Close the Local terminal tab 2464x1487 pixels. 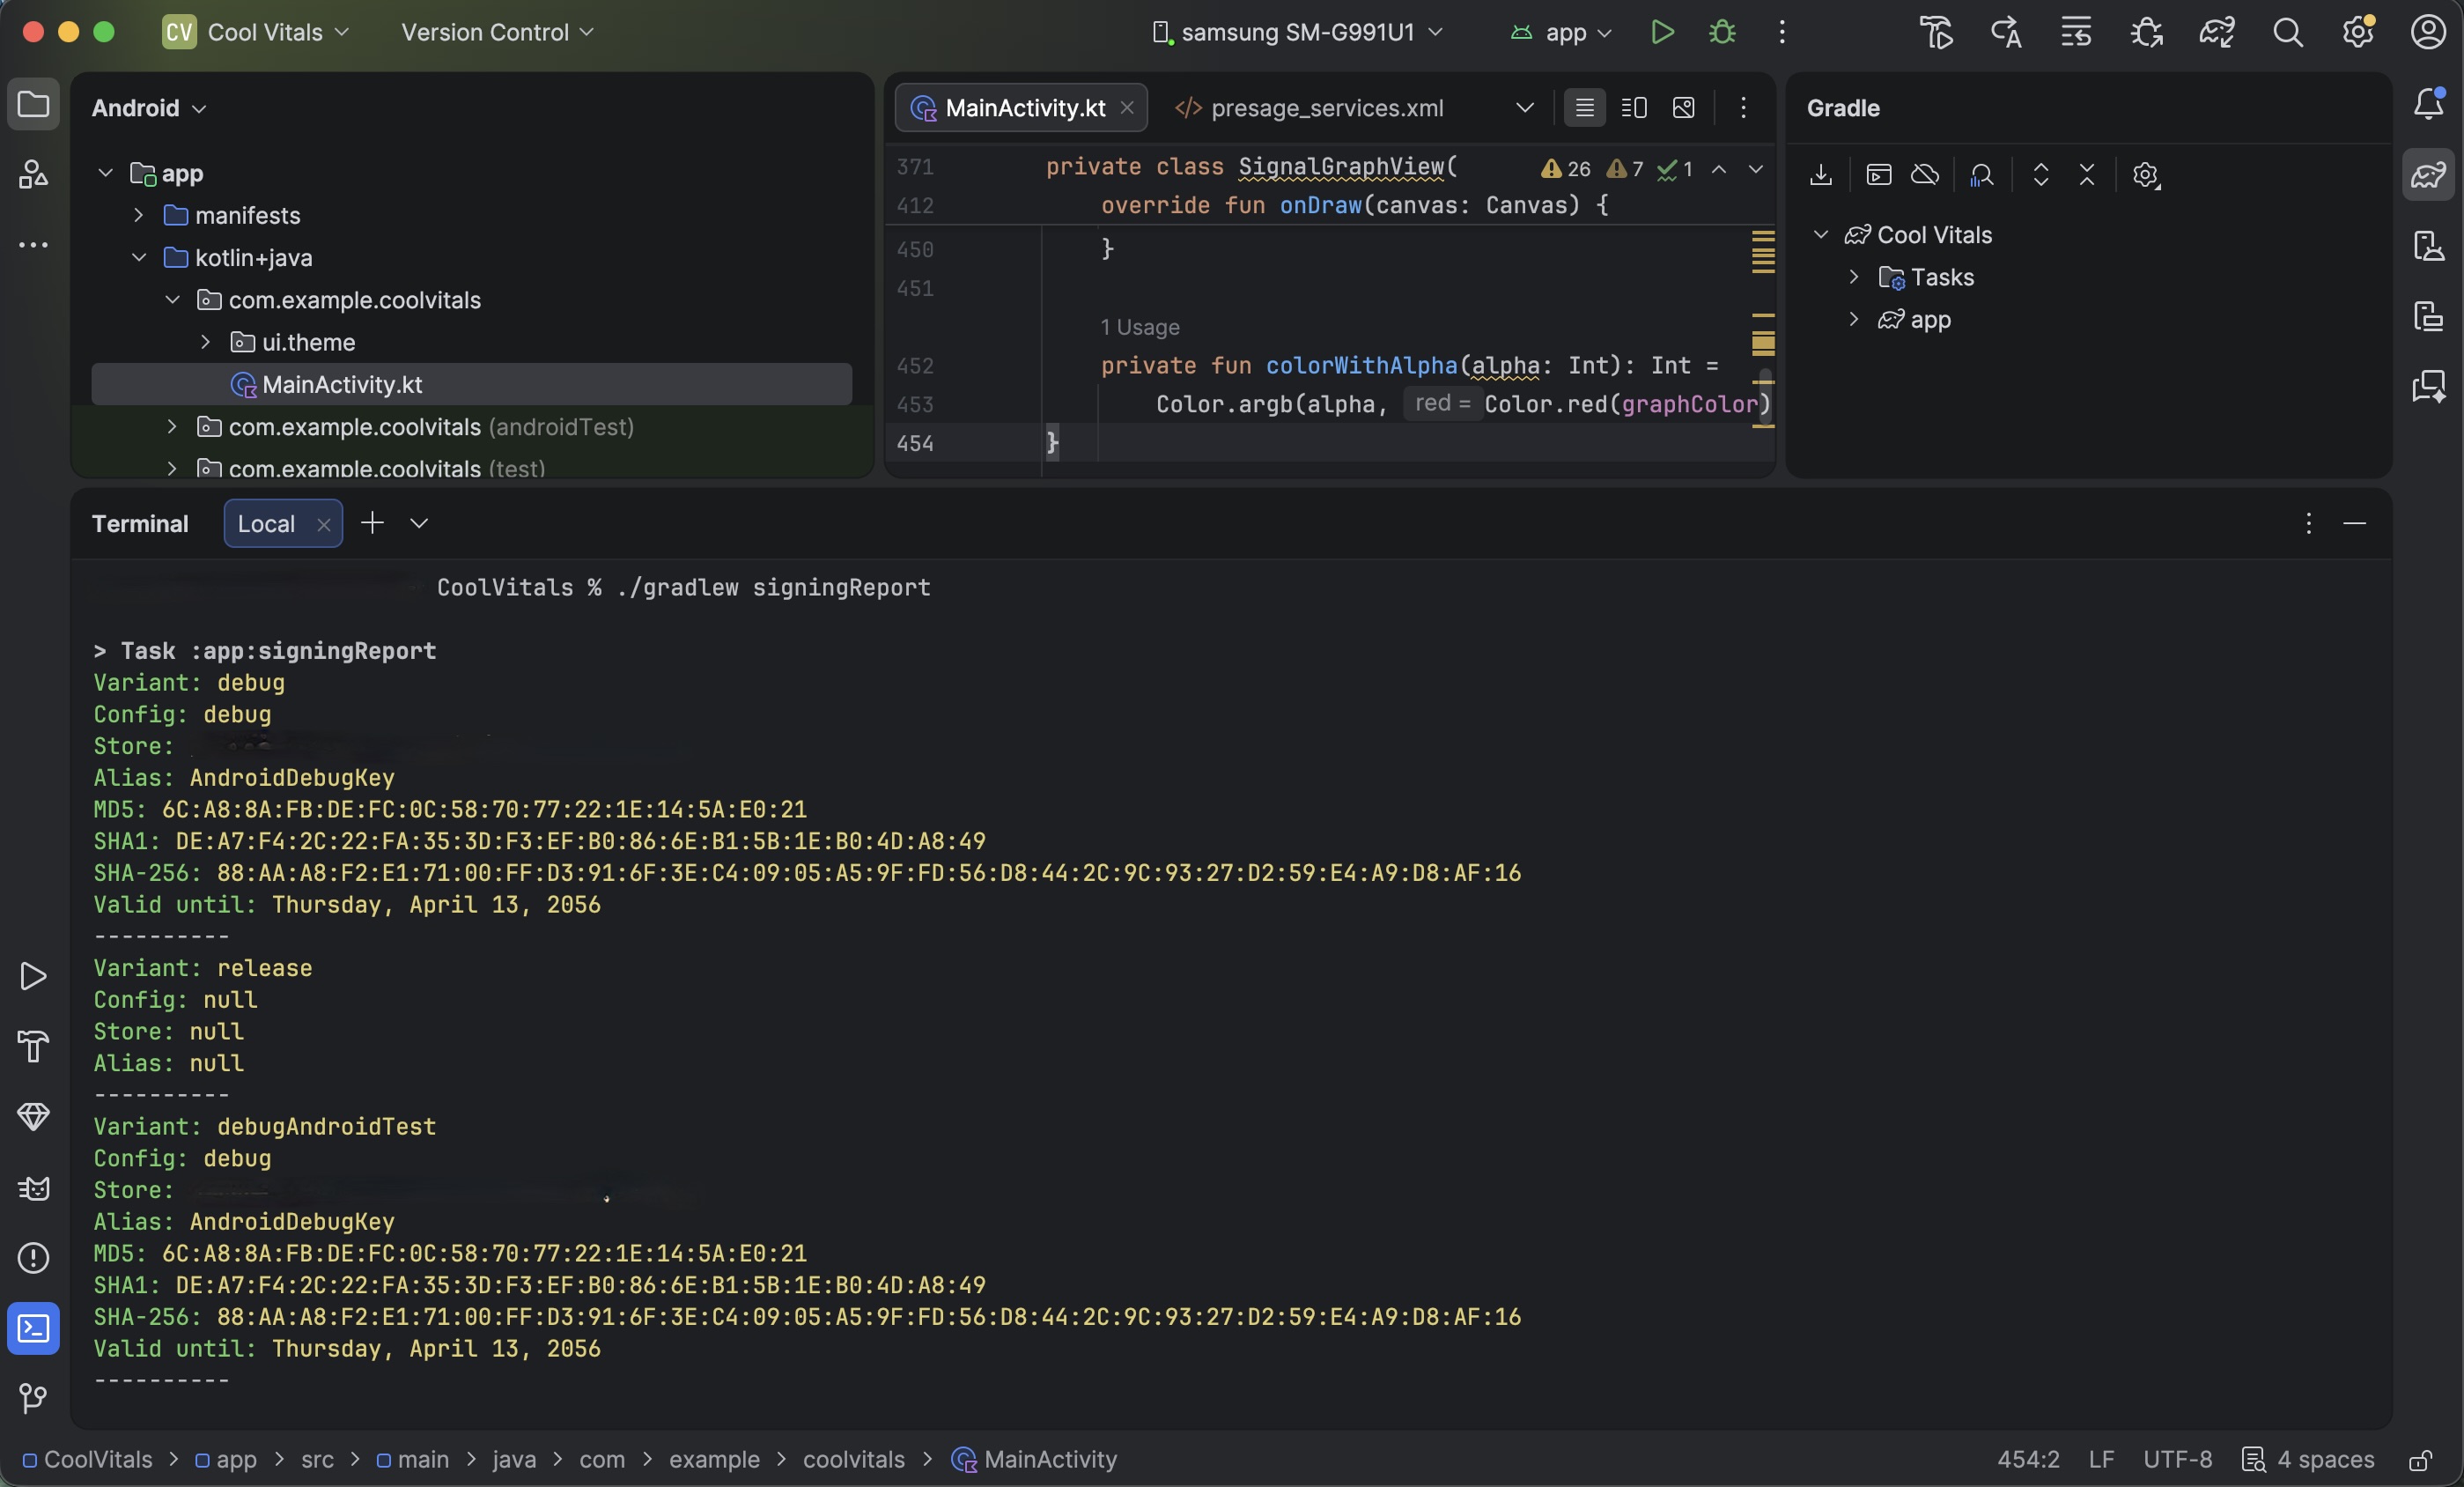click(x=323, y=525)
